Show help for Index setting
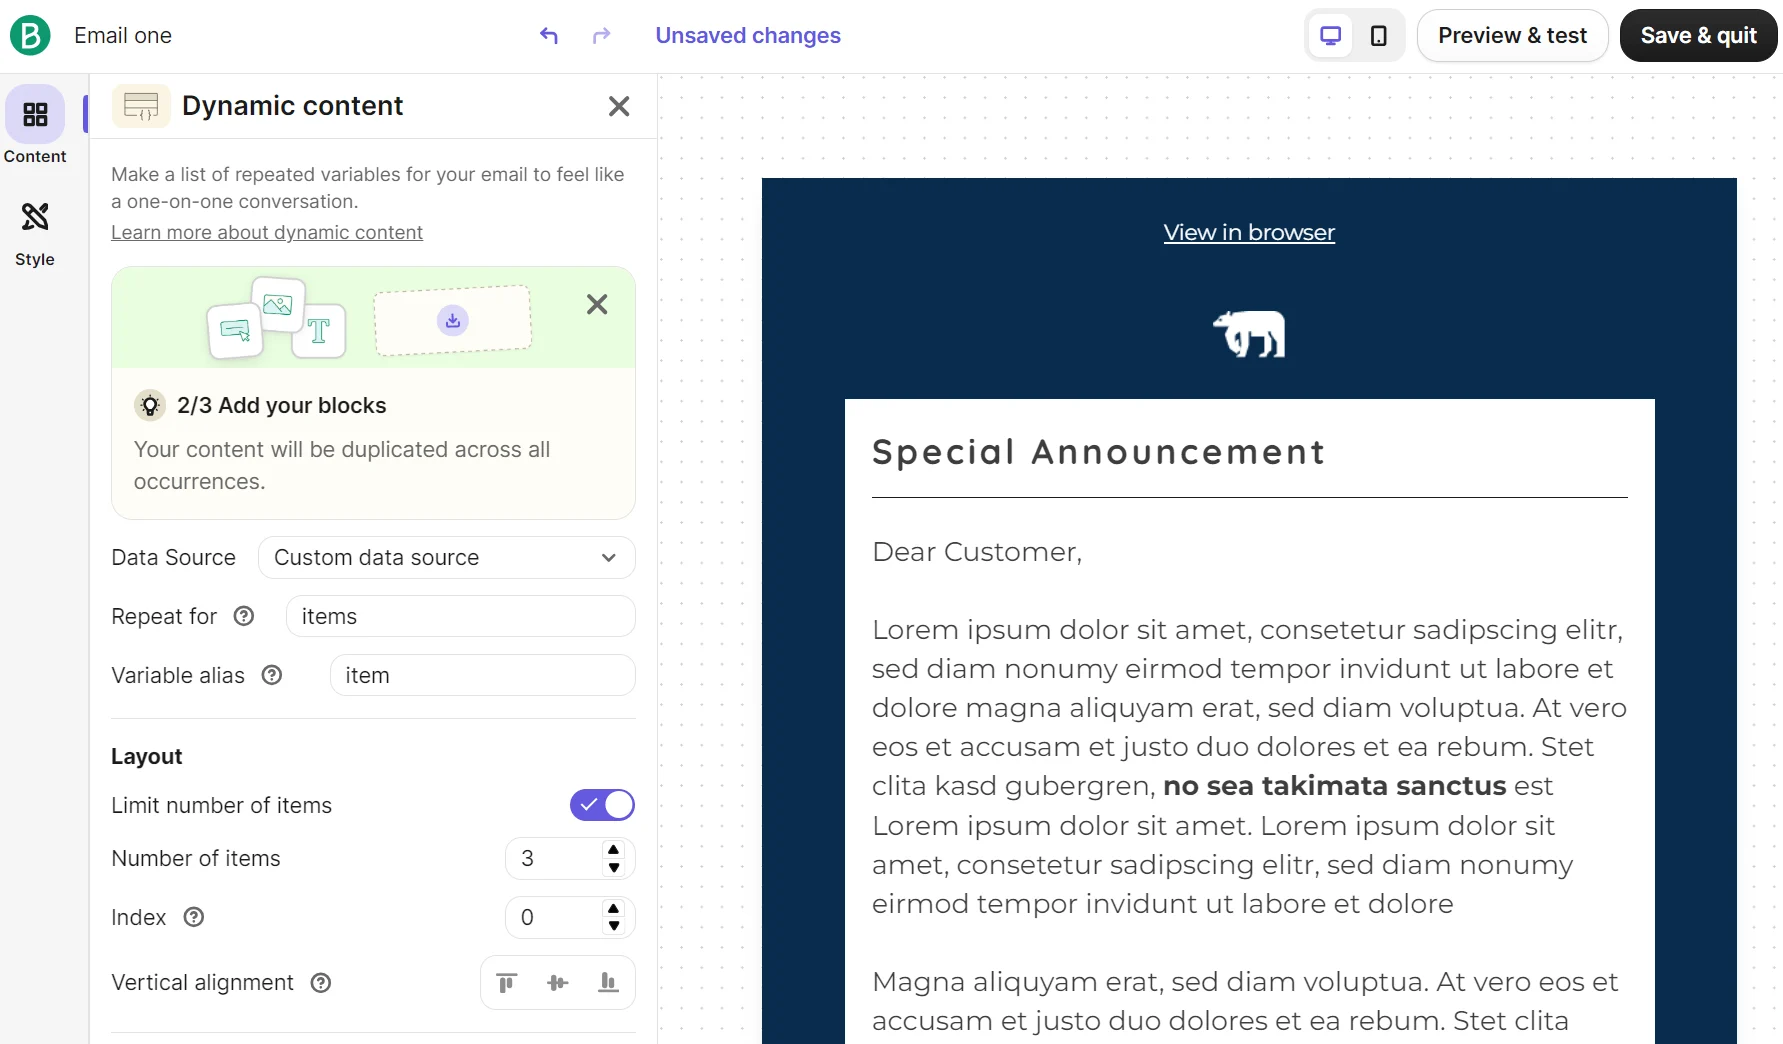The height and width of the screenshot is (1044, 1783). pos(194,917)
